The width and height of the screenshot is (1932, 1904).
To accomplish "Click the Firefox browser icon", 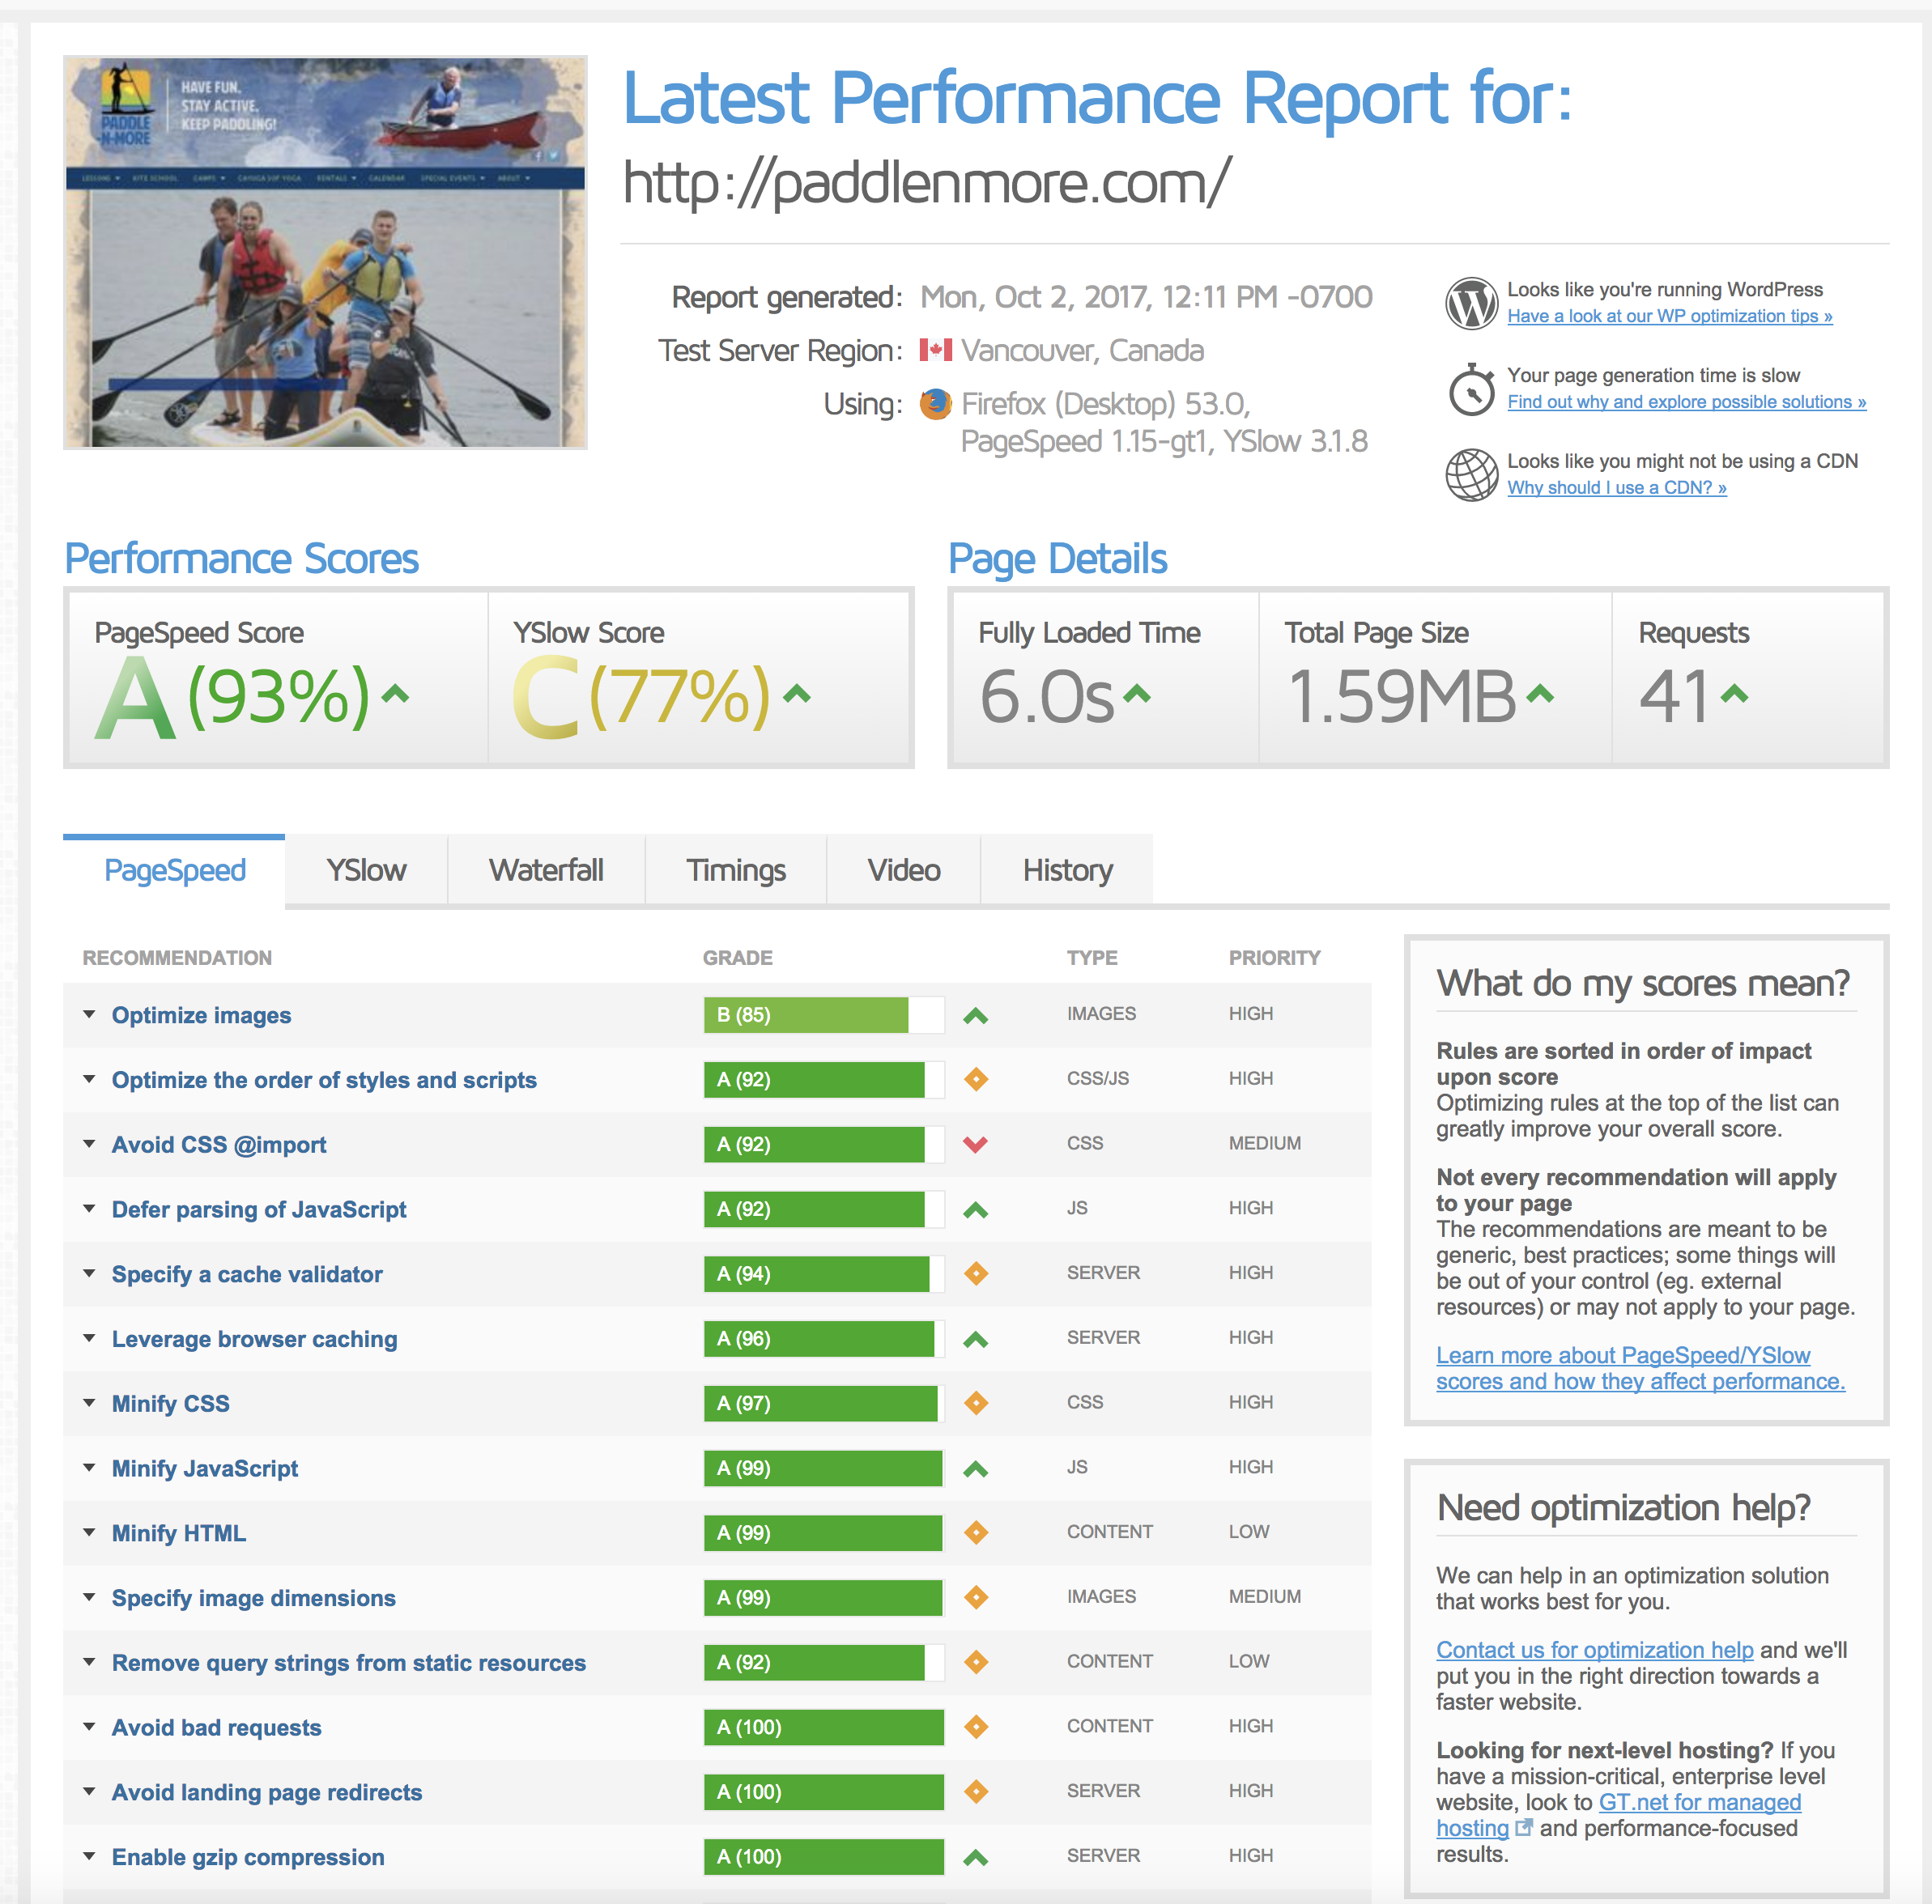I will click(935, 404).
